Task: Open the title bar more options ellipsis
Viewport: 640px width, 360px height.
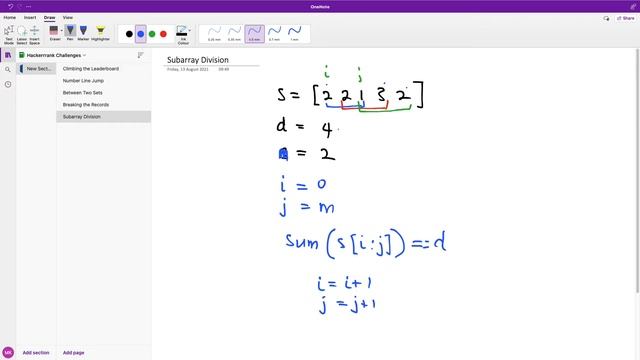Action: click(29, 7)
